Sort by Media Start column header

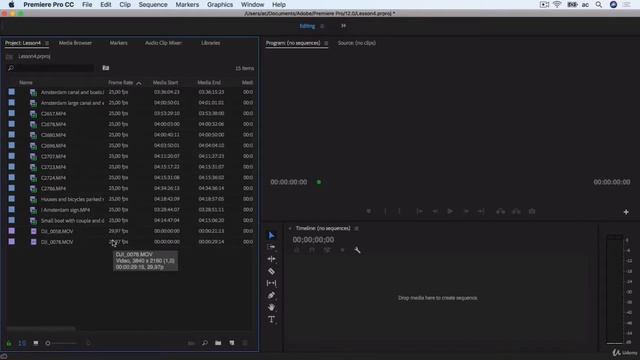165,82
